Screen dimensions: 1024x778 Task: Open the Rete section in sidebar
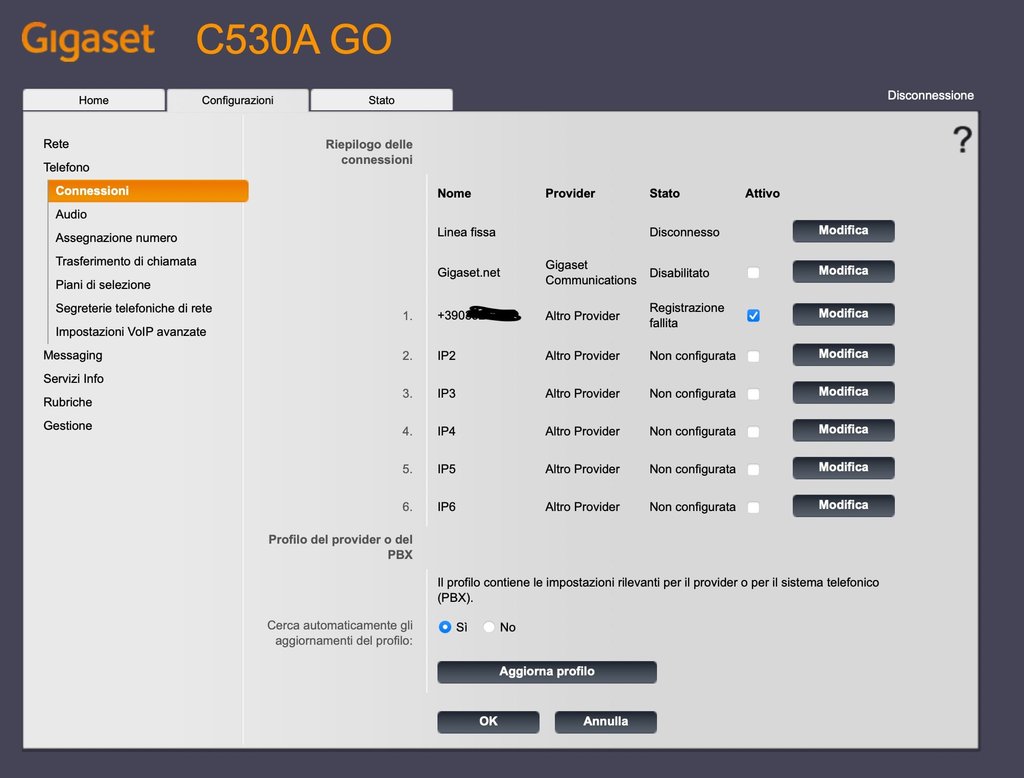56,144
